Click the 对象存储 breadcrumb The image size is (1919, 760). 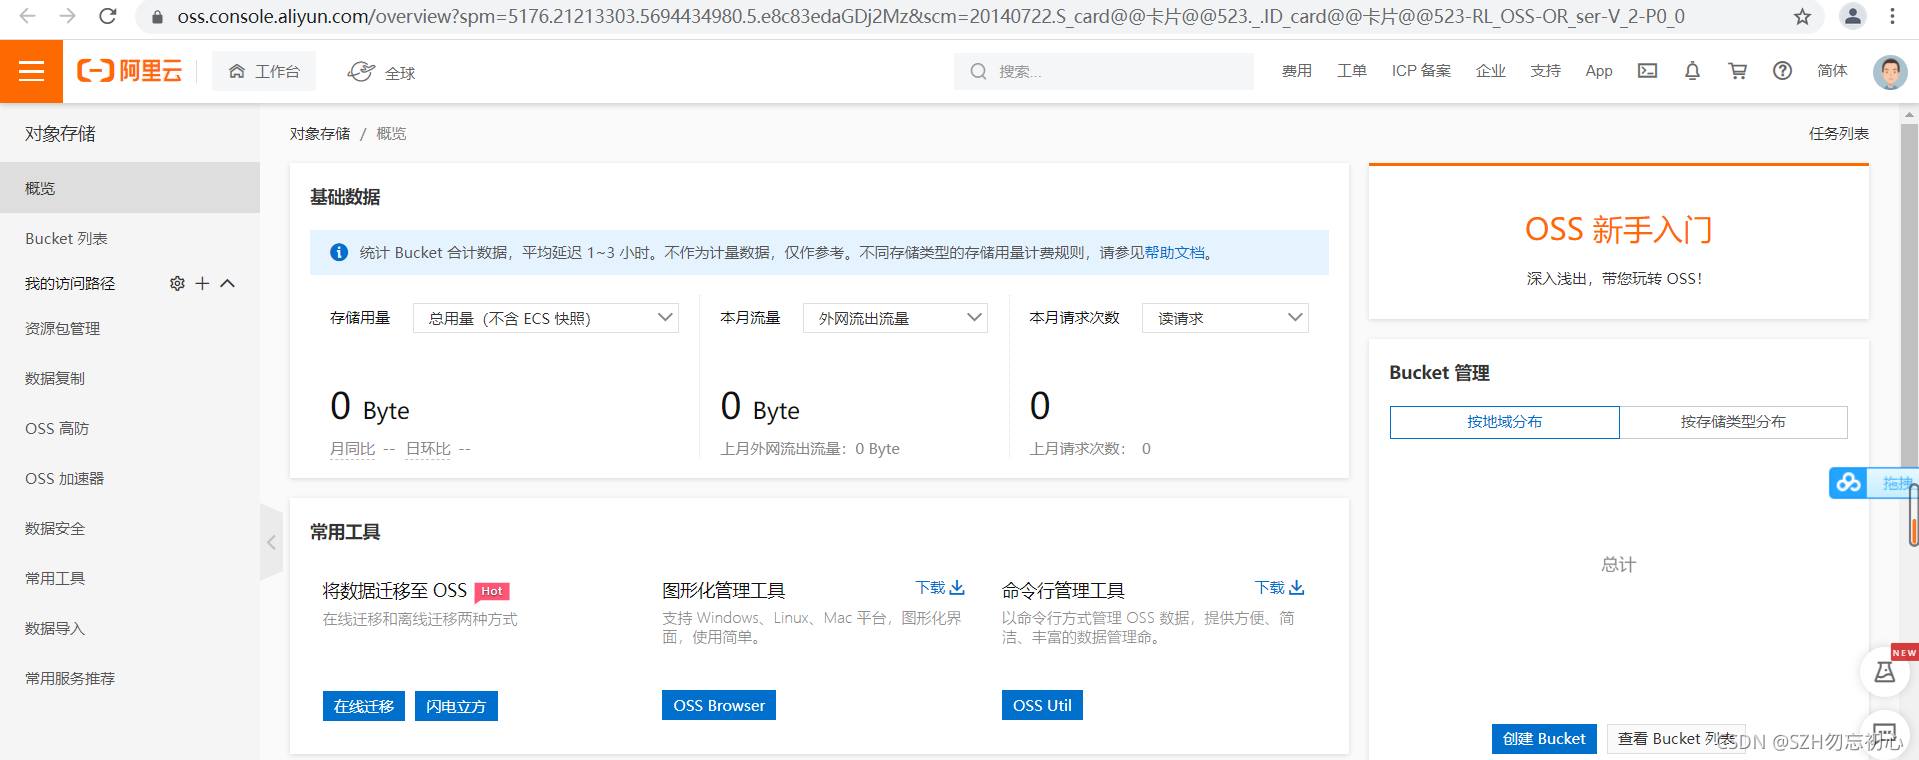[320, 134]
